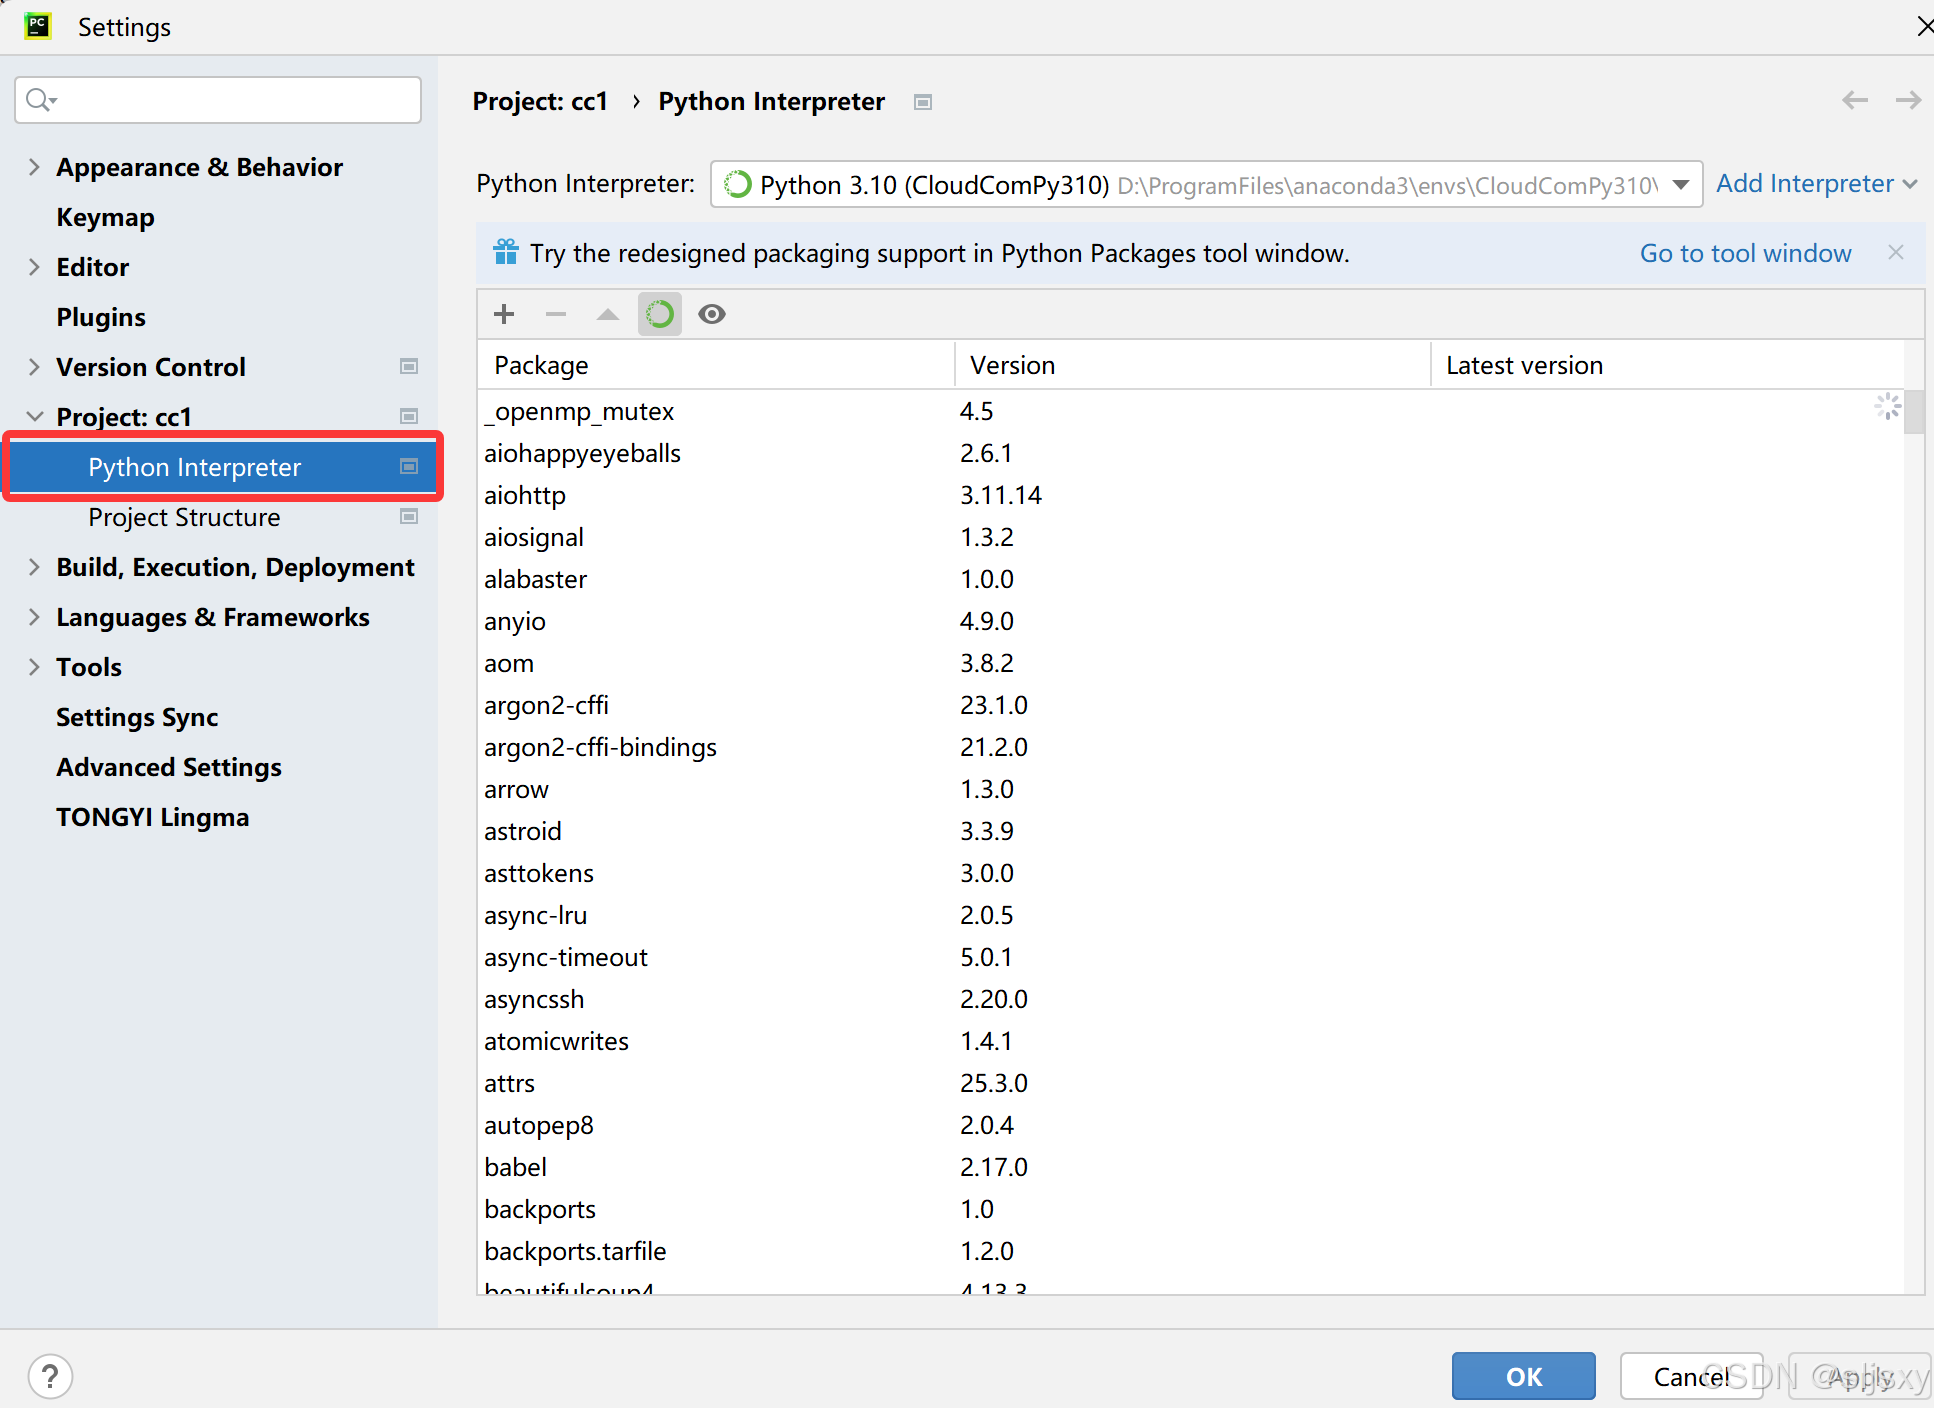The width and height of the screenshot is (1934, 1408).
Task: Select Project Structure in the sidebar
Action: pos(184,517)
